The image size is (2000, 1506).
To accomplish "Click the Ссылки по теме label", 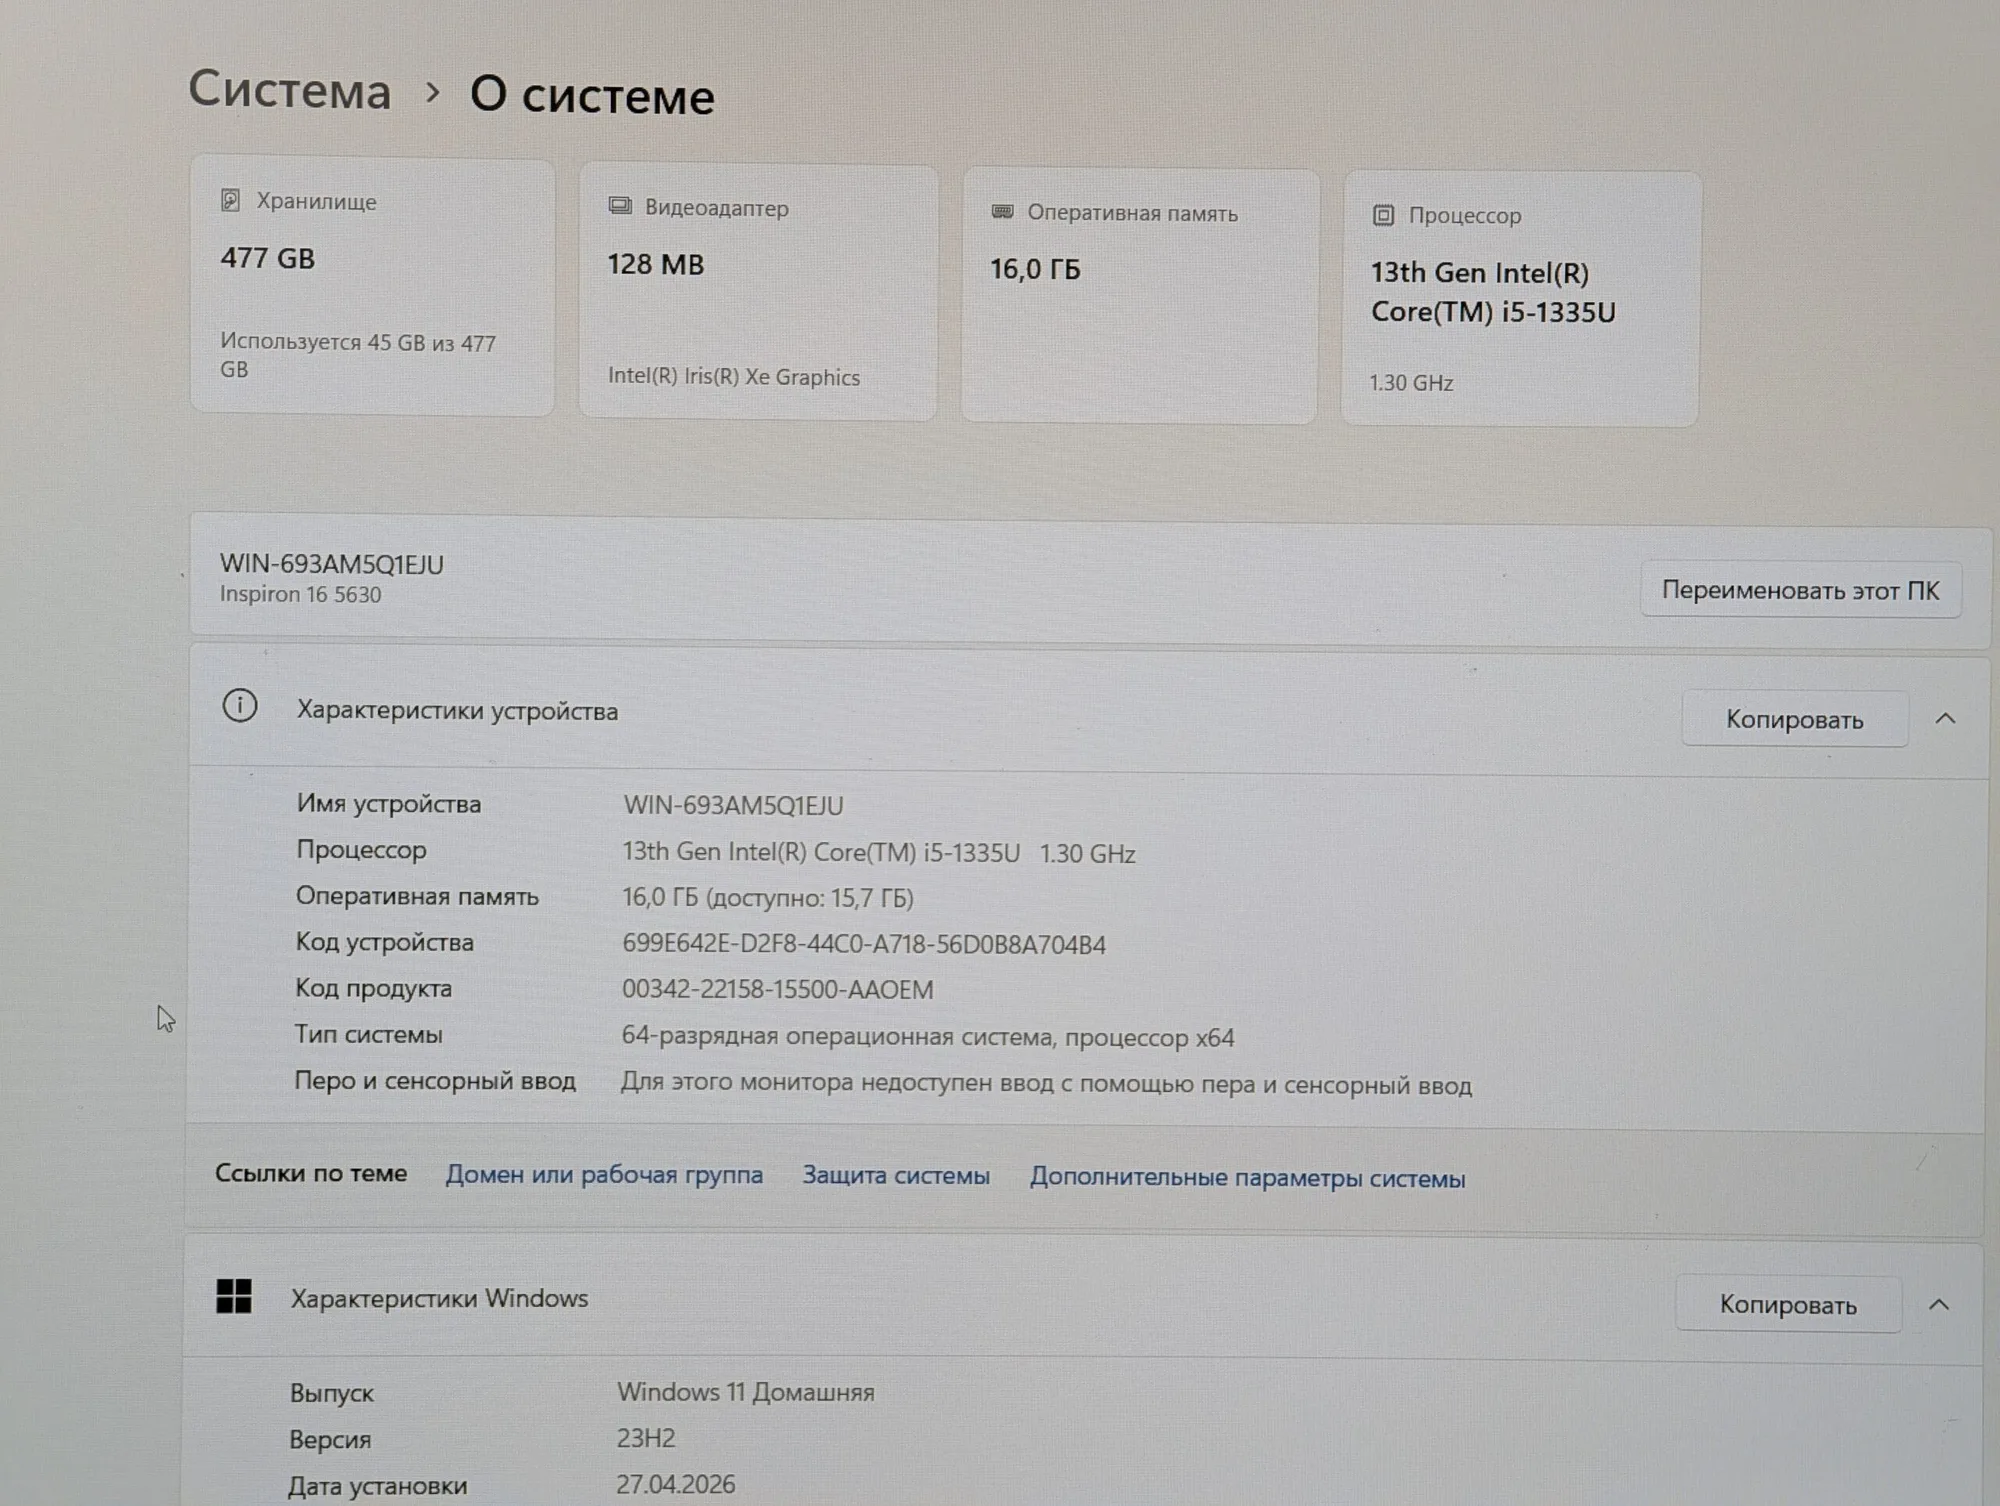I will tap(311, 1173).
